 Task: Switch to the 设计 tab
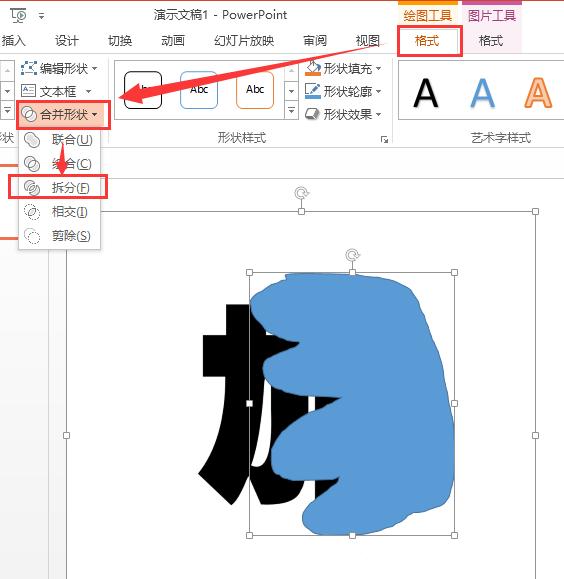[67, 41]
